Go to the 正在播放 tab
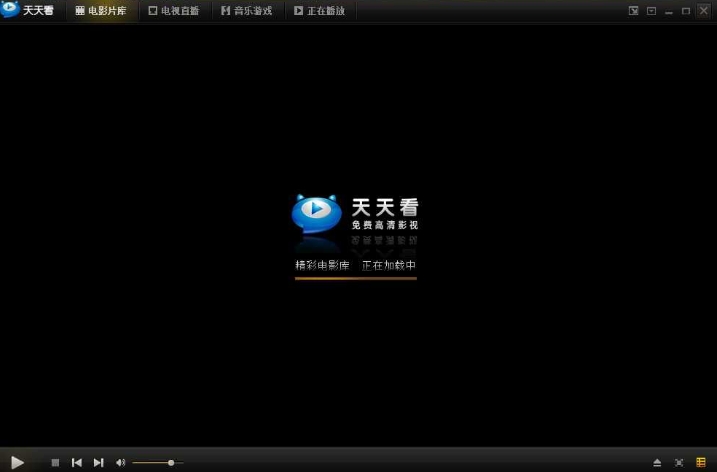 [x=320, y=11]
